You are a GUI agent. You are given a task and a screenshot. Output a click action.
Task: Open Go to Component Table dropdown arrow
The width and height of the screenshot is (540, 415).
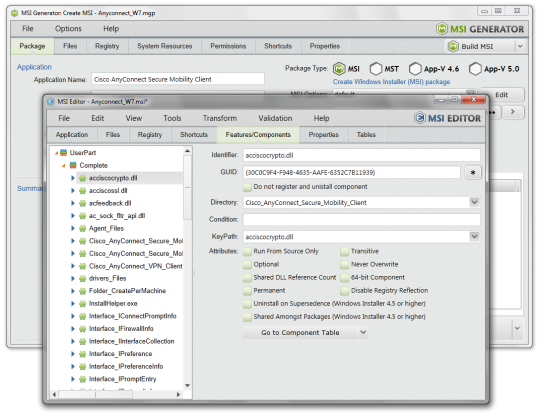pos(363,333)
